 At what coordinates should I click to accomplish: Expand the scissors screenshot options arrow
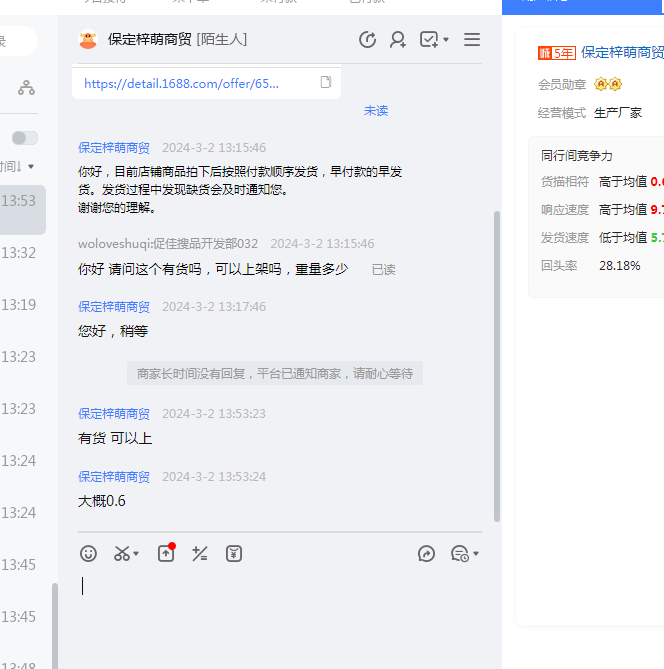(x=136, y=554)
